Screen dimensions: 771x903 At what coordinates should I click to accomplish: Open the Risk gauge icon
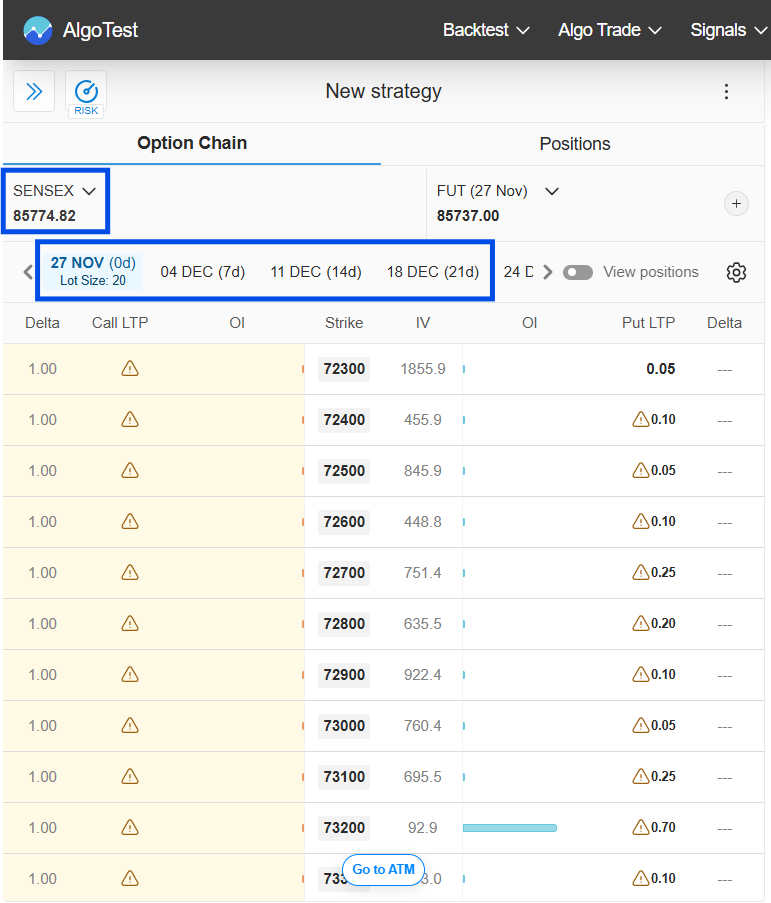pos(86,93)
